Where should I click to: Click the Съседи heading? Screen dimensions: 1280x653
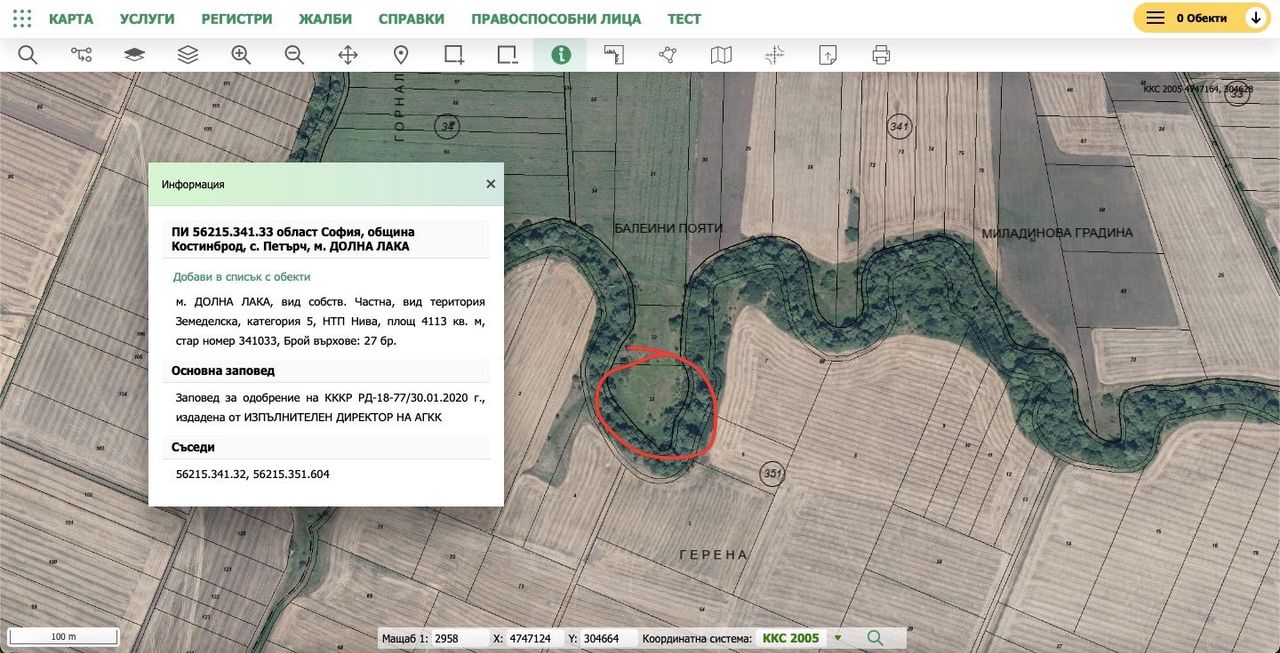coord(193,447)
